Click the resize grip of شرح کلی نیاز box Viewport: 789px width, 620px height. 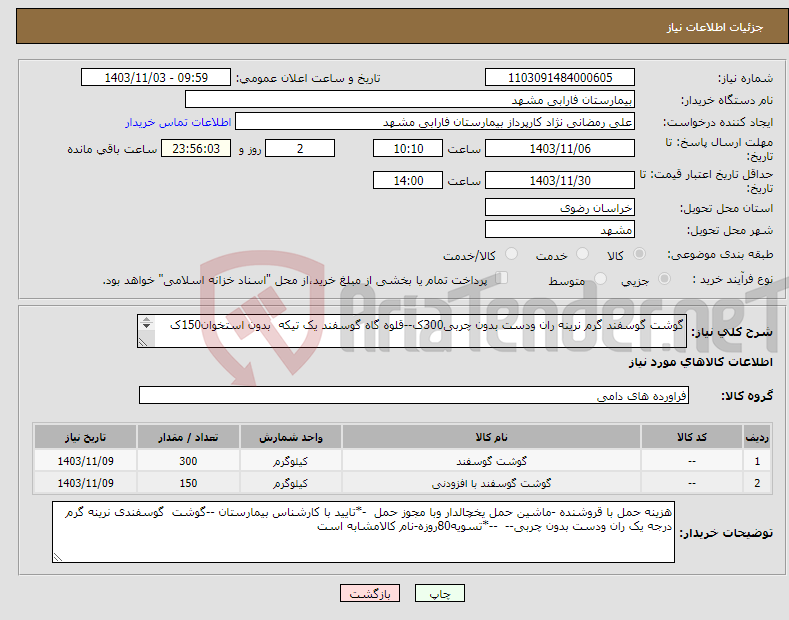[x=143, y=342]
